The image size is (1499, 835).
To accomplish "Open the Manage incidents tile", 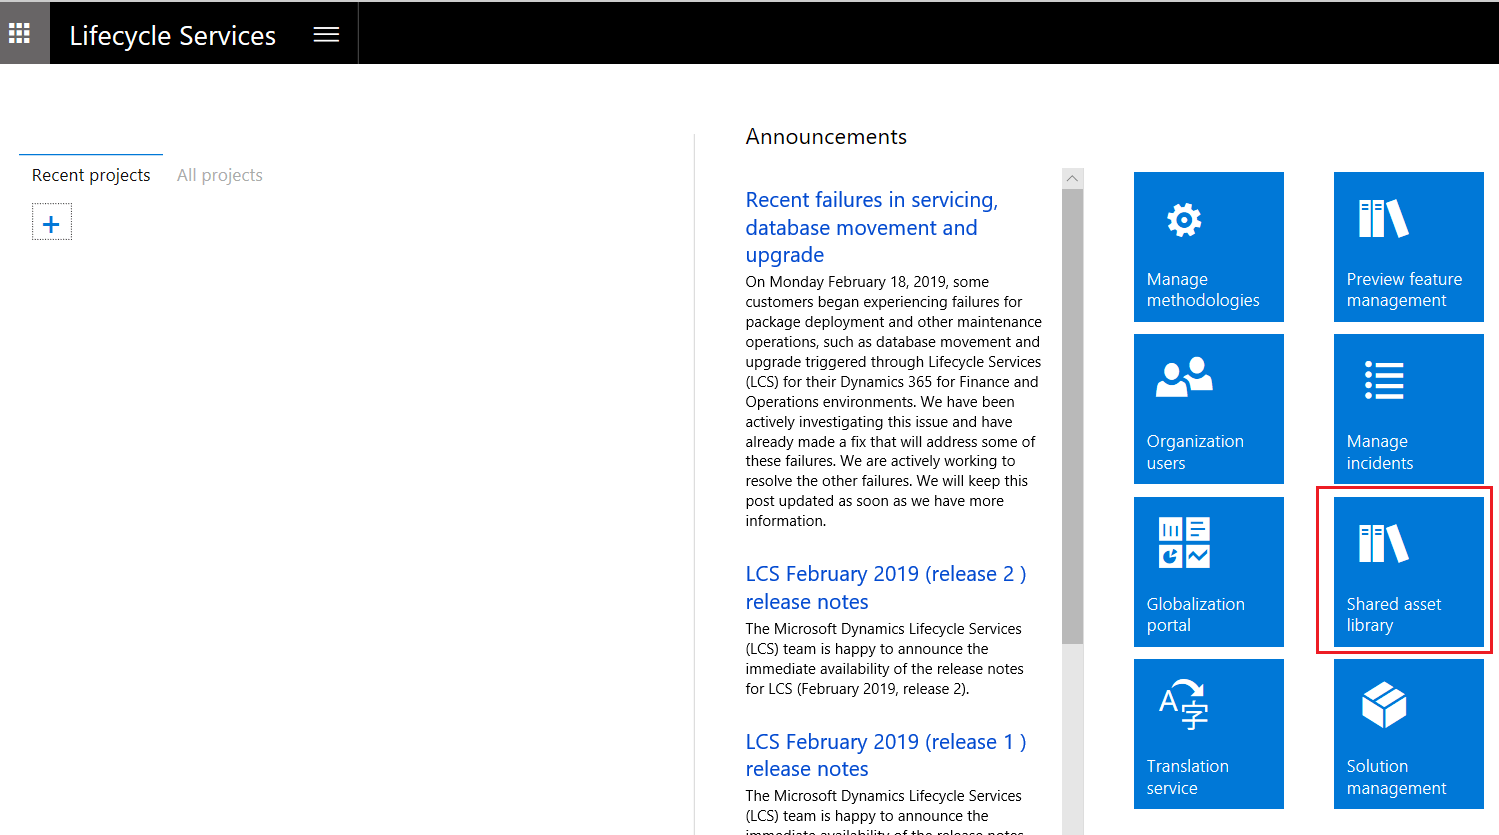I will click(x=1408, y=409).
